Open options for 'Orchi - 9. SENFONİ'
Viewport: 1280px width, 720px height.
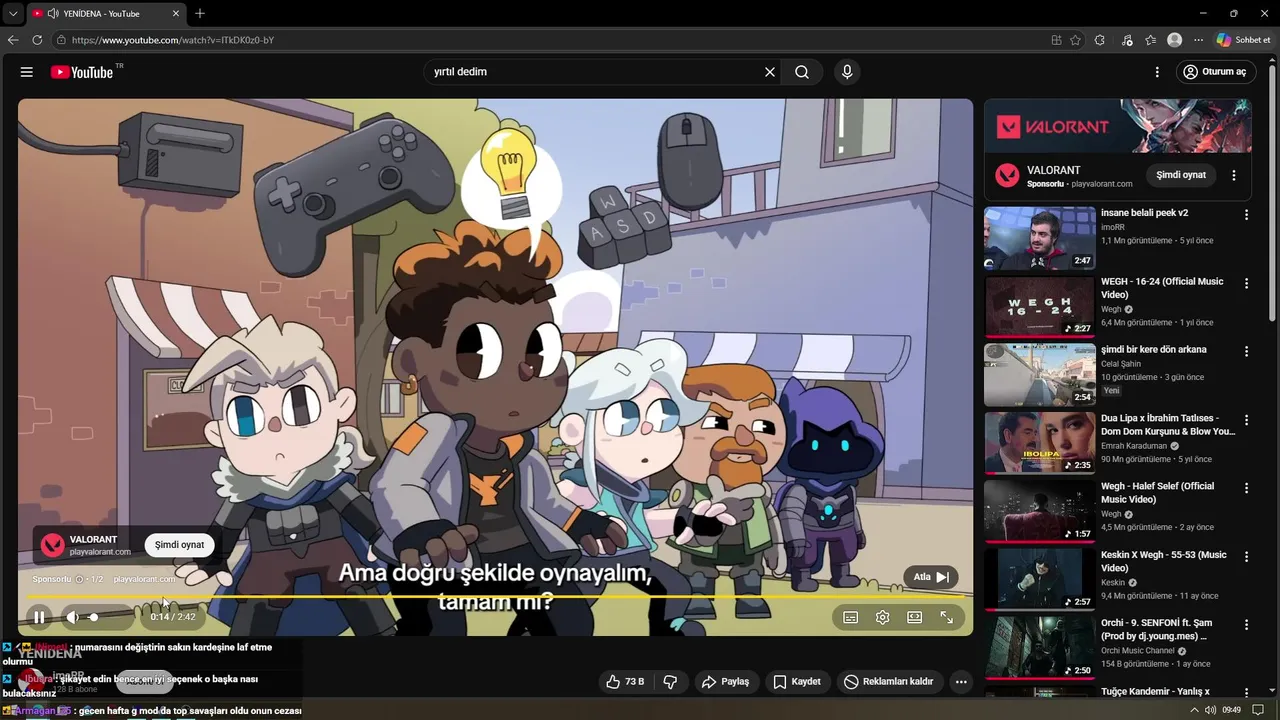pyautogui.click(x=1246, y=625)
